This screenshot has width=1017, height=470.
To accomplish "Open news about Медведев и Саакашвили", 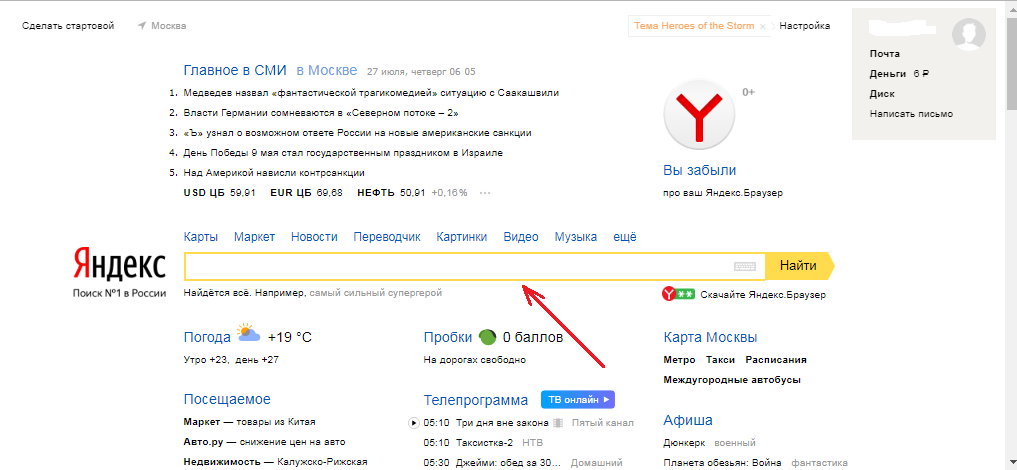I will pos(371,93).
